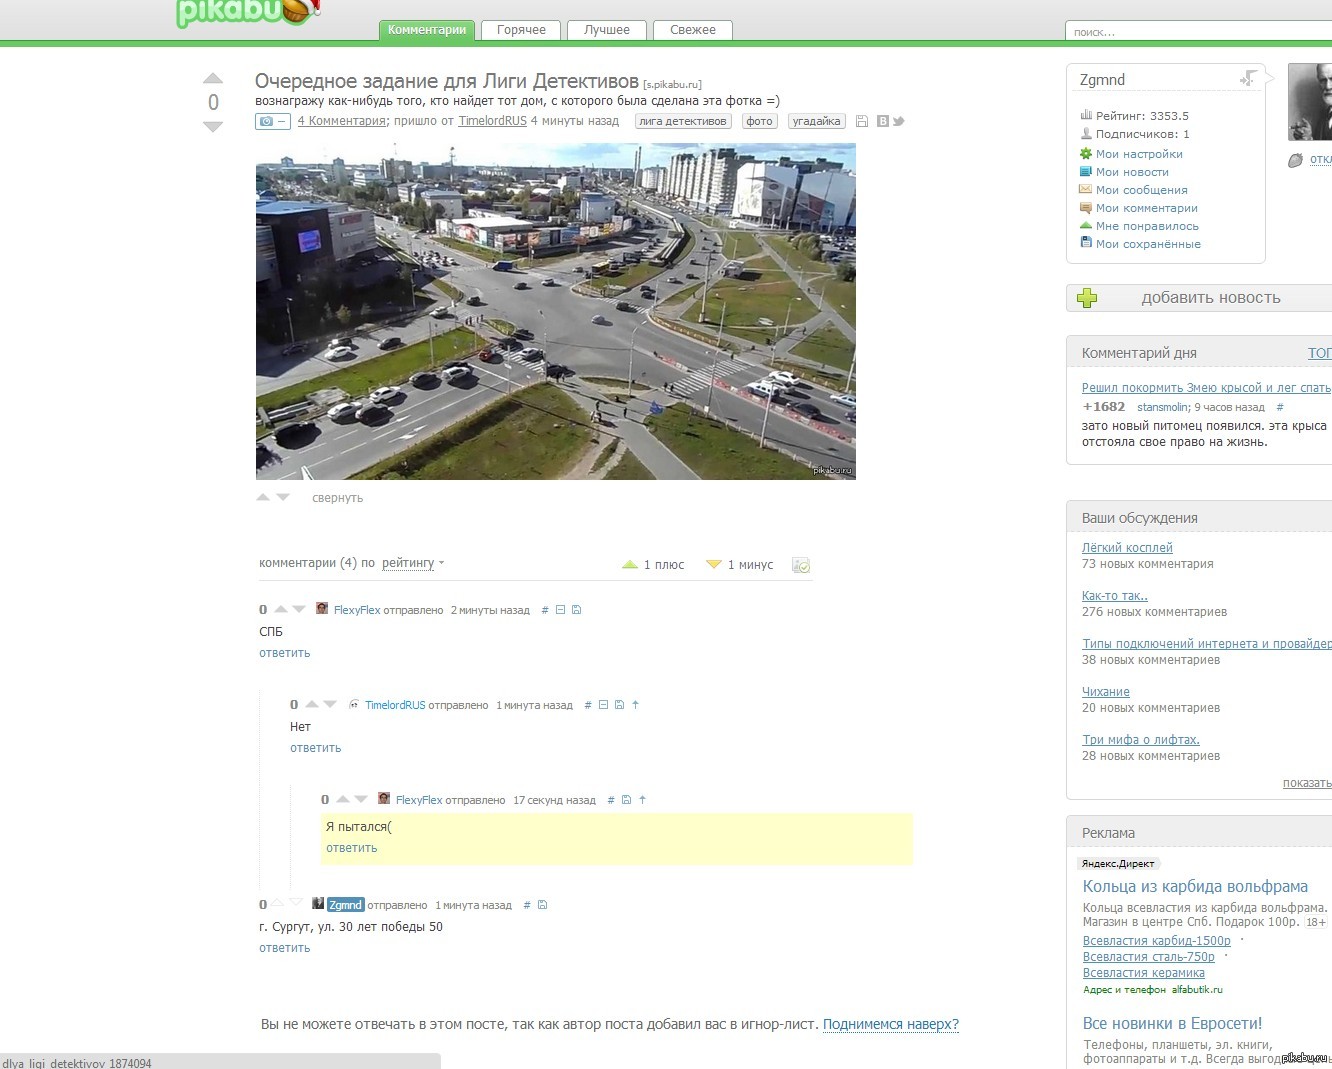Save TimelordRUS's 'Нет' comment

(x=619, y=705)
